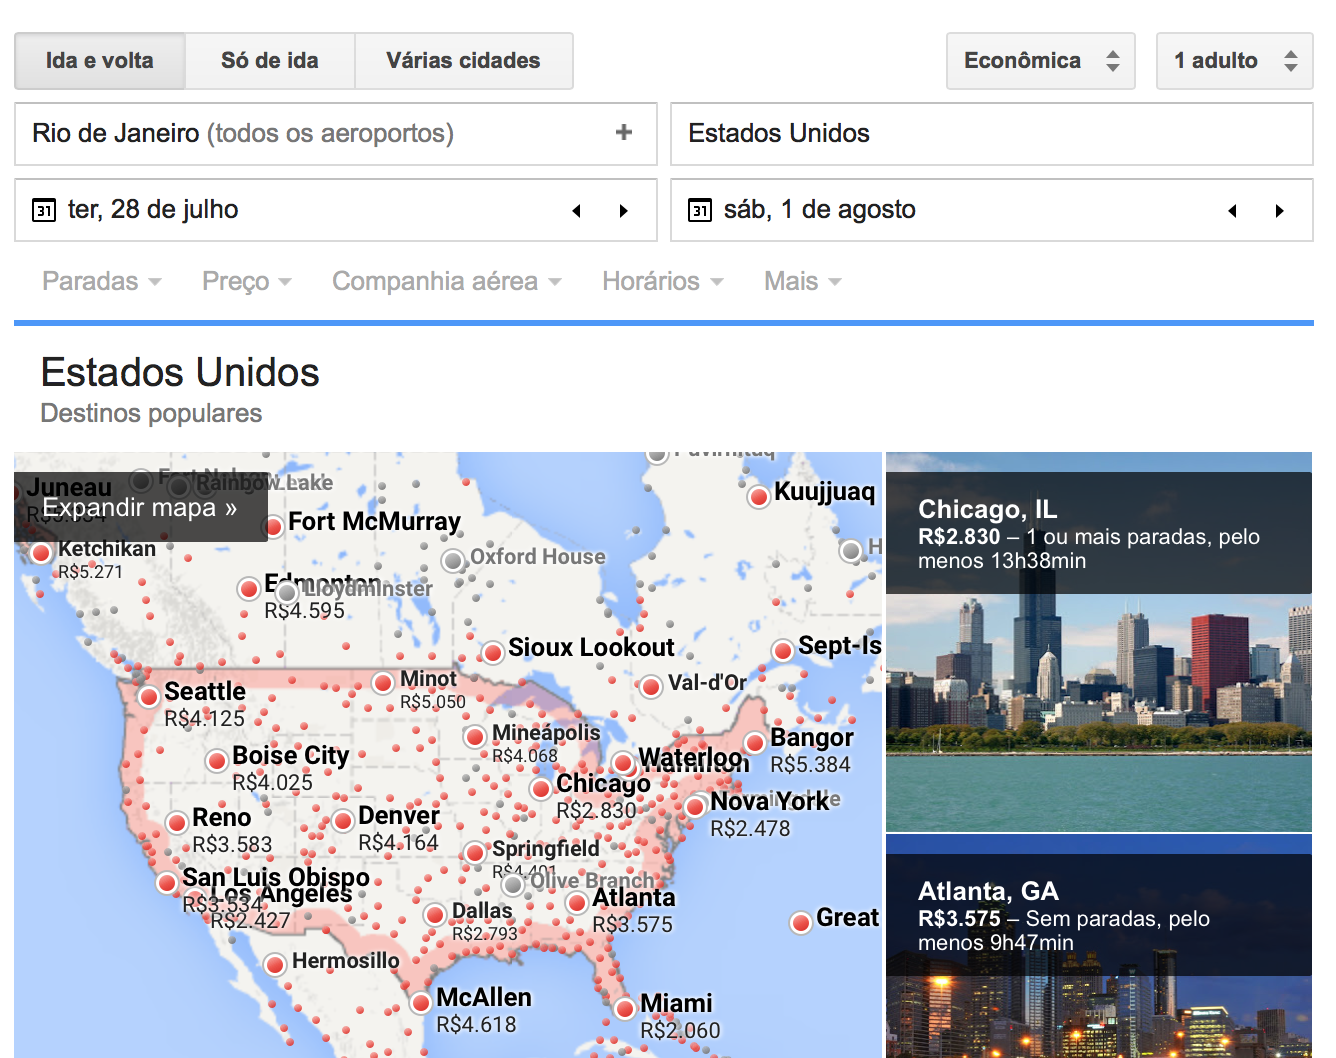Click the return date calendar icon
Image resolution: width=1336 pixels, height=1058 pixels.
700,210
